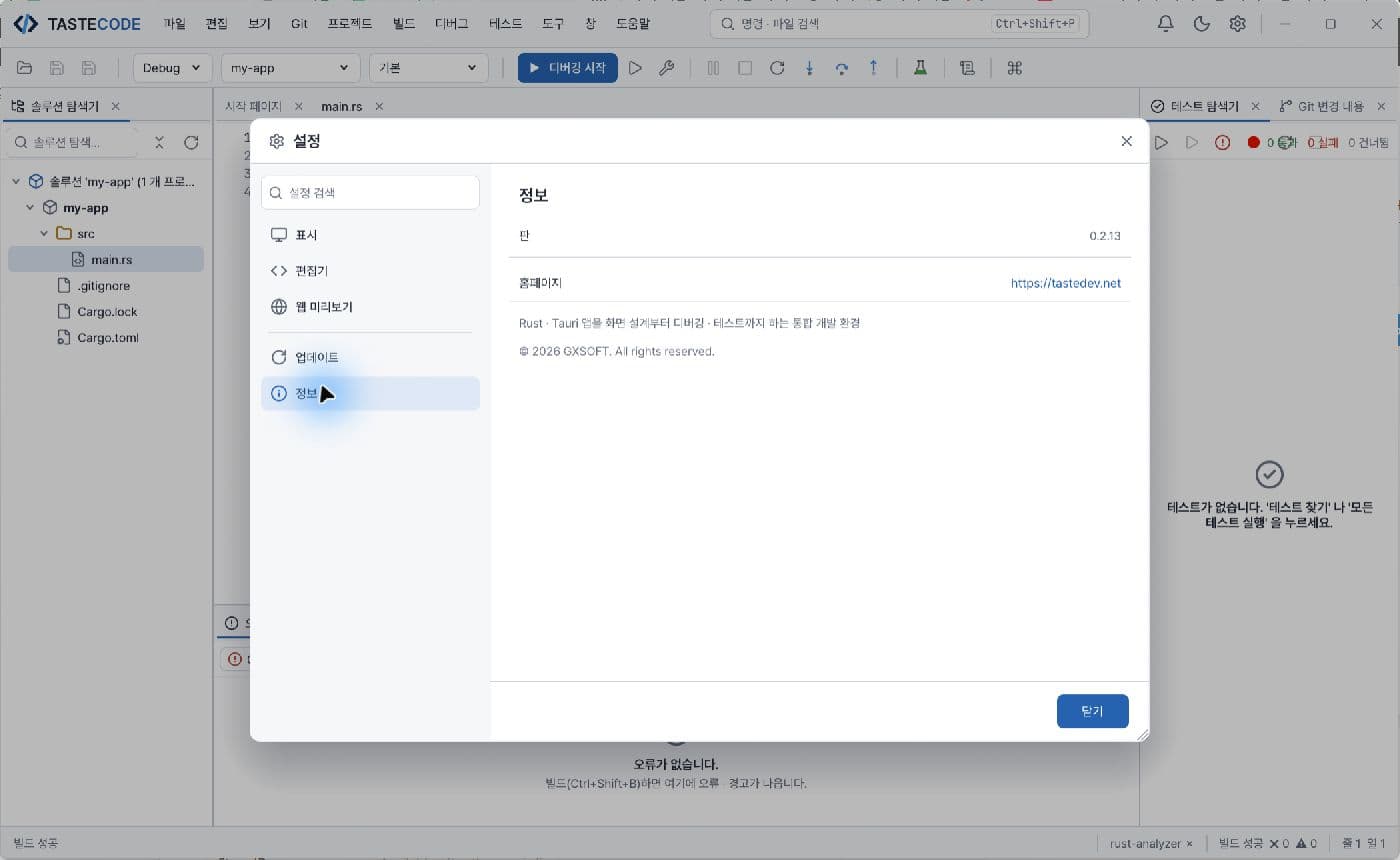
Task: Click the failed-tests warning circle icon
Action: (x=1222, y=143)
